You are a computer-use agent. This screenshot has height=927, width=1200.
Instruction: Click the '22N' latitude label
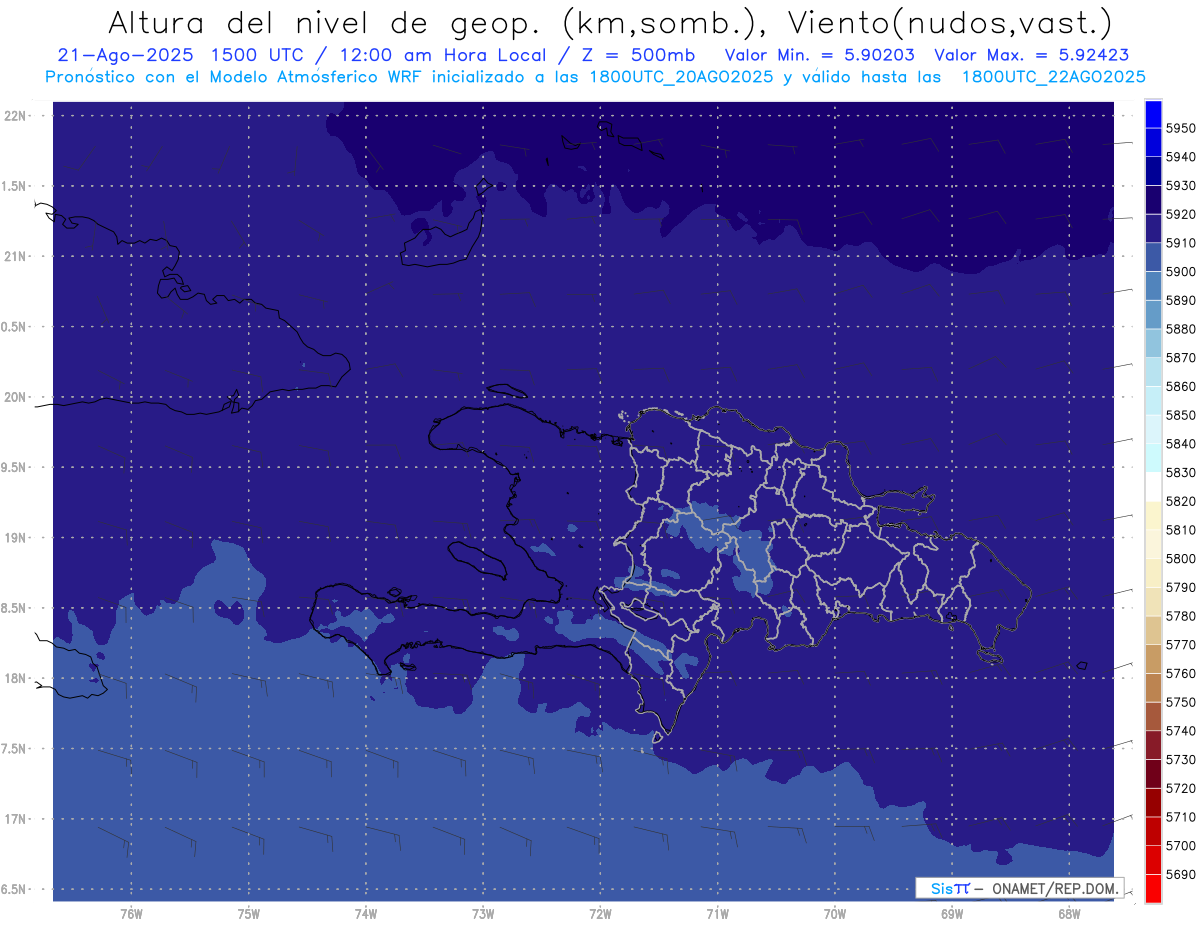(15, 116)
